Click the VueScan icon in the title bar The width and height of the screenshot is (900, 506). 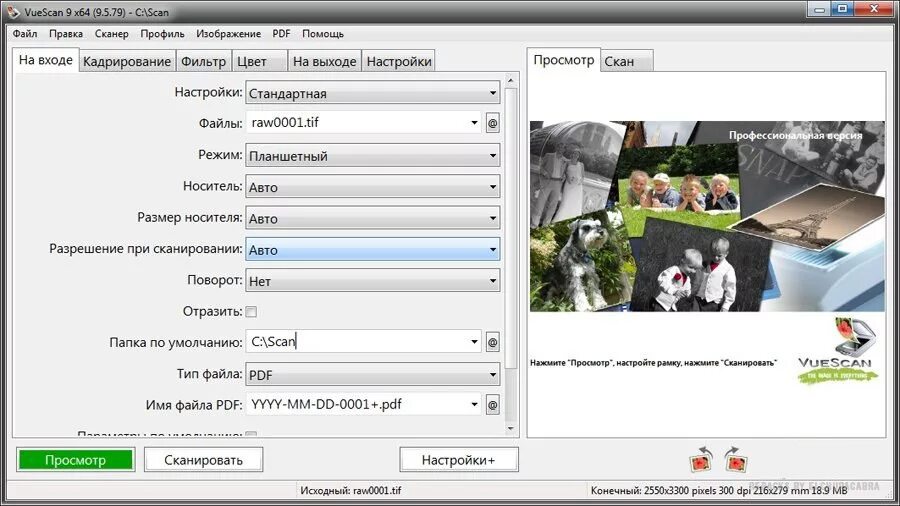(x=13, y=11)
